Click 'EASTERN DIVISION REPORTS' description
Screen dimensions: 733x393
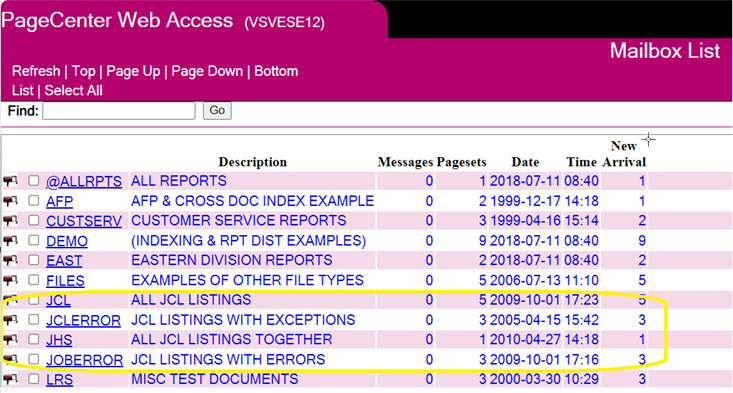click(231, 260)
